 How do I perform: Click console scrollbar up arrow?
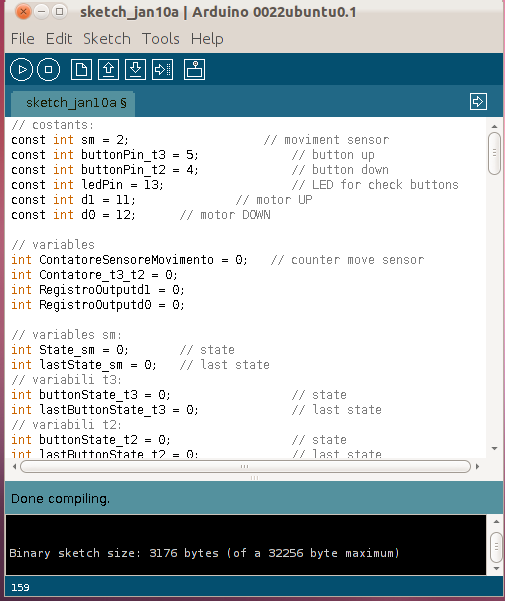coord(496,521)
